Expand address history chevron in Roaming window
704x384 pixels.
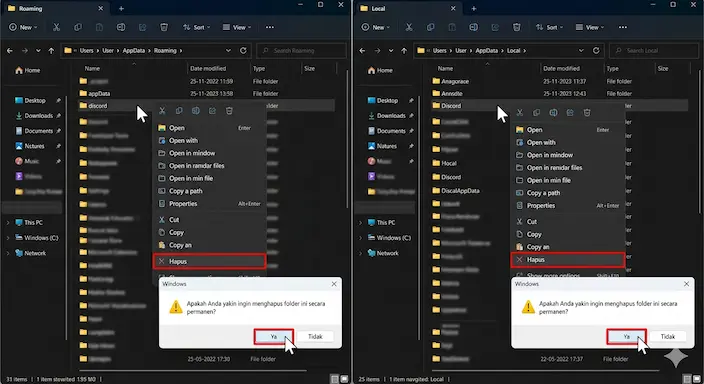pos(228,51)
